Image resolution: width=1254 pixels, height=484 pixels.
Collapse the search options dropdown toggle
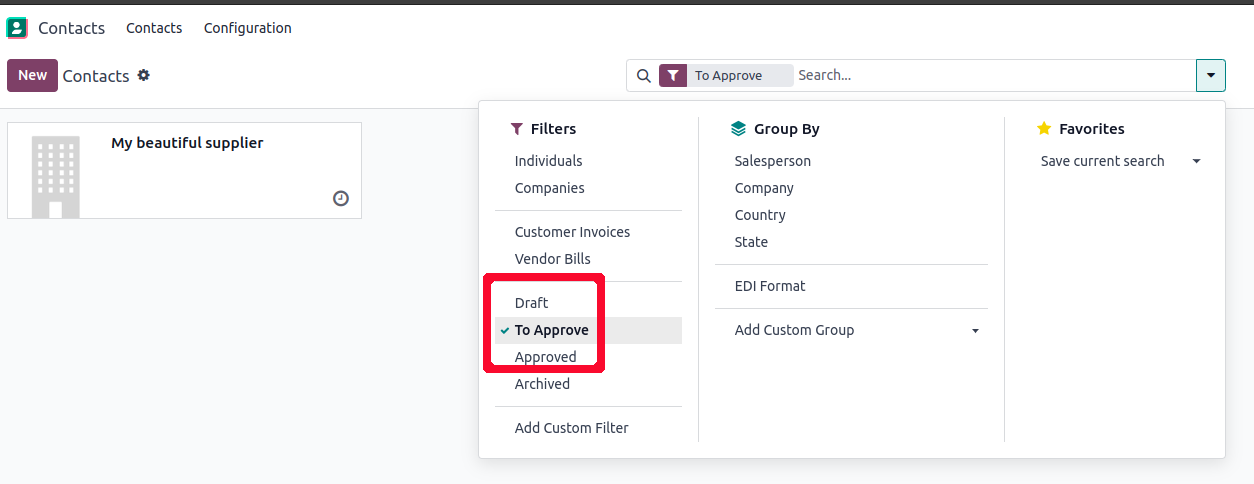pos(1210,75)
